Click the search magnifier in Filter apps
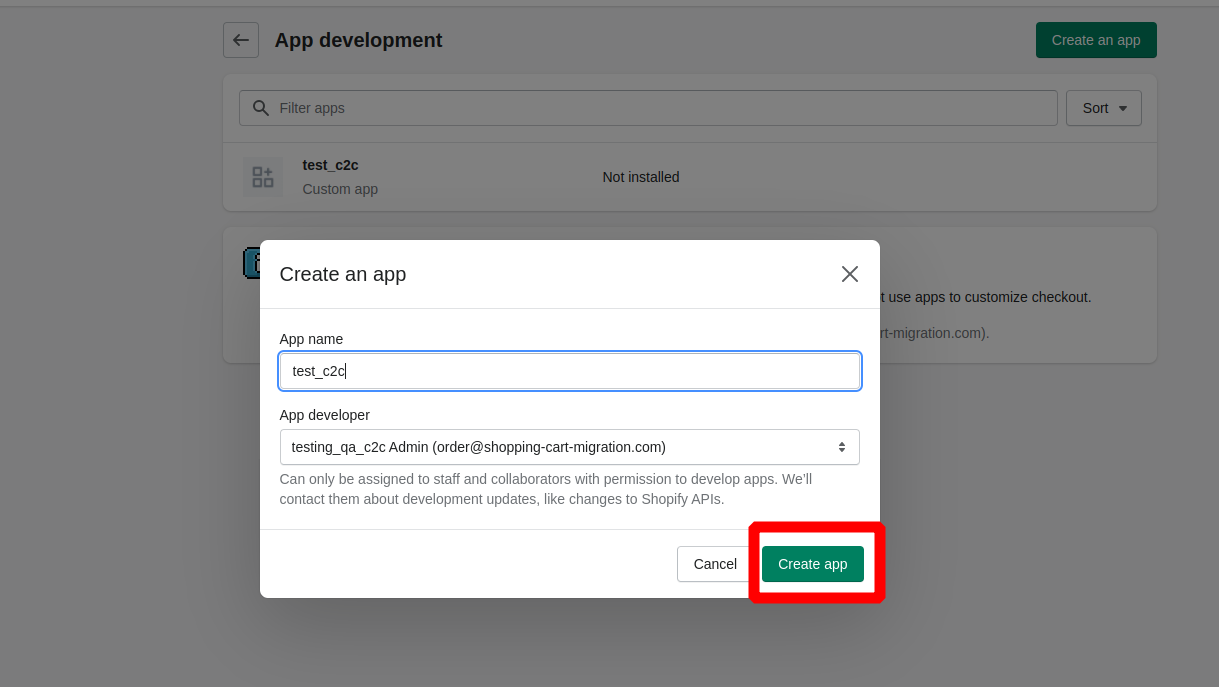 tap(261, 108)
